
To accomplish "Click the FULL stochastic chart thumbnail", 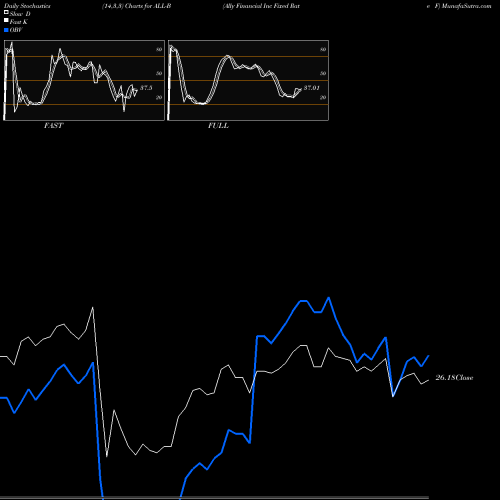I will [x=248, y=80].
